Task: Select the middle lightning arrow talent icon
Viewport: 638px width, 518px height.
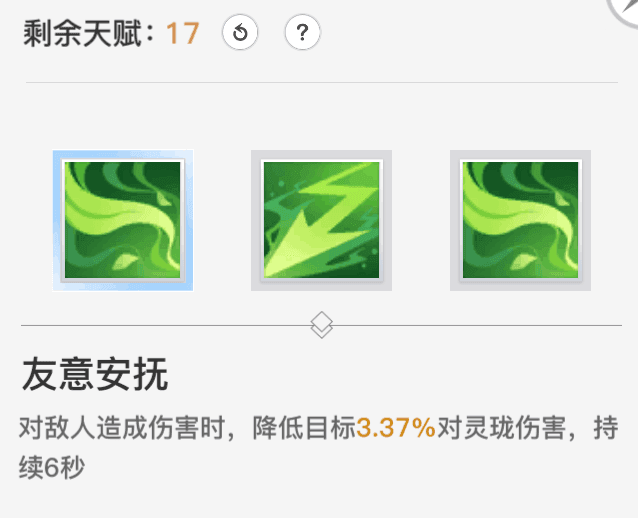Action: tap(321, 220)
